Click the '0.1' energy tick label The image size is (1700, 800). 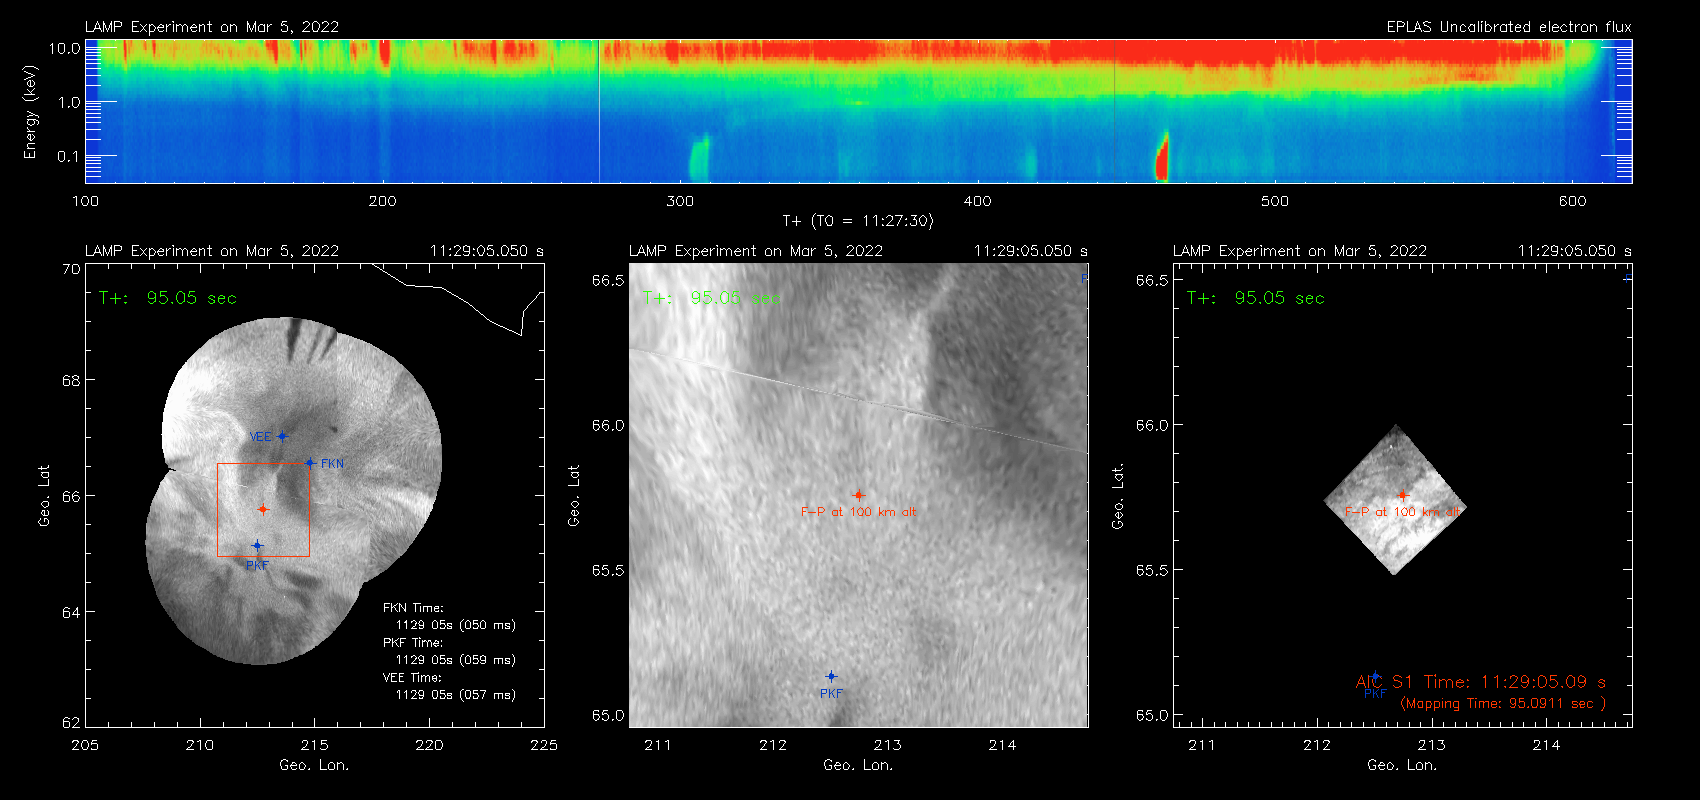click(x=69, y=156)
